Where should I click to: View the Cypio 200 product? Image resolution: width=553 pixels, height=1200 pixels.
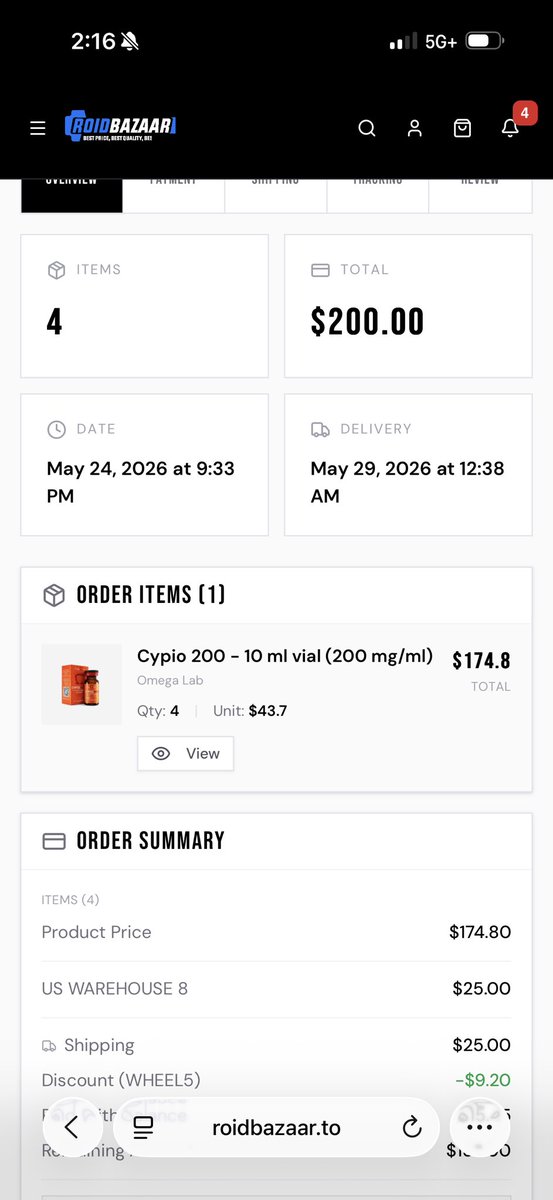(185, 754)
